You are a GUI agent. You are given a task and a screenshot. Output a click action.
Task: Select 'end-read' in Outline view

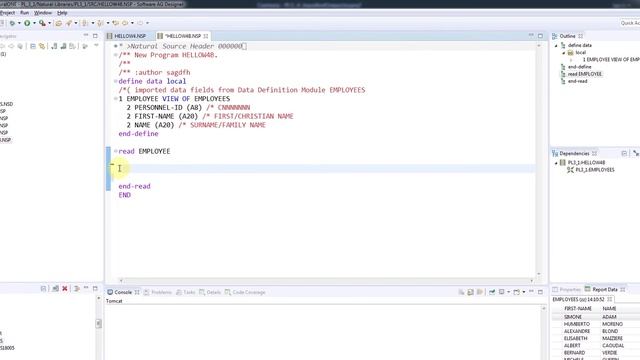pos(578,81)
